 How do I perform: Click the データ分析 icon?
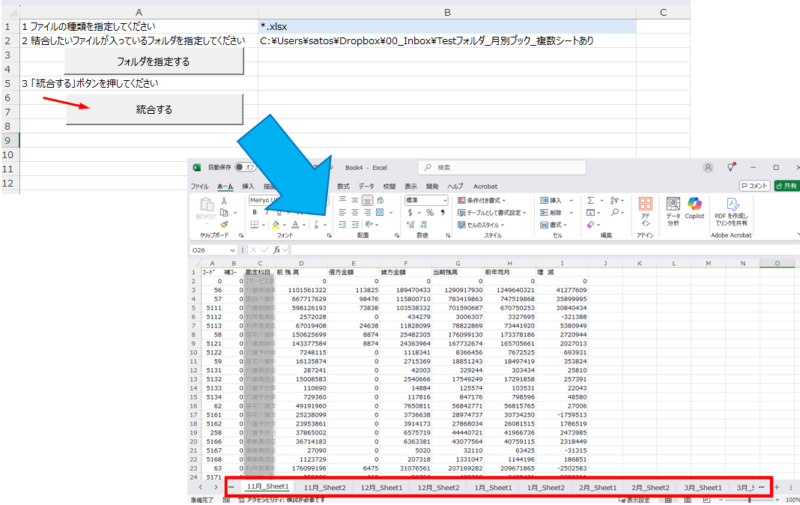[x=672, y=208]
